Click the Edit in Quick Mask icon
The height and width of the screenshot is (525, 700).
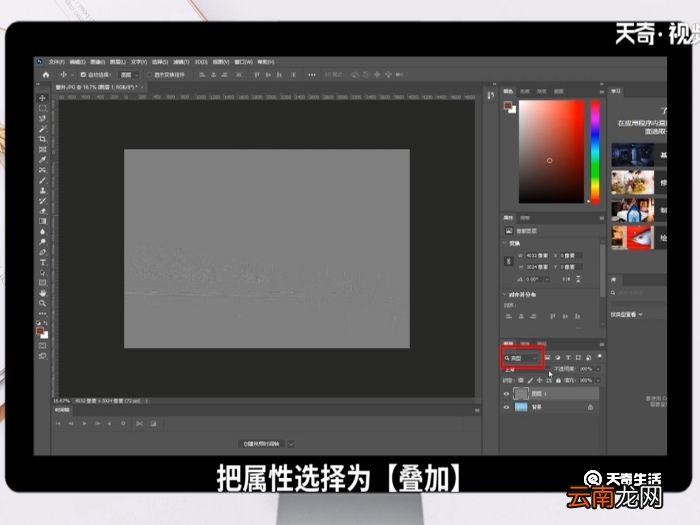[x=42, y=346]
